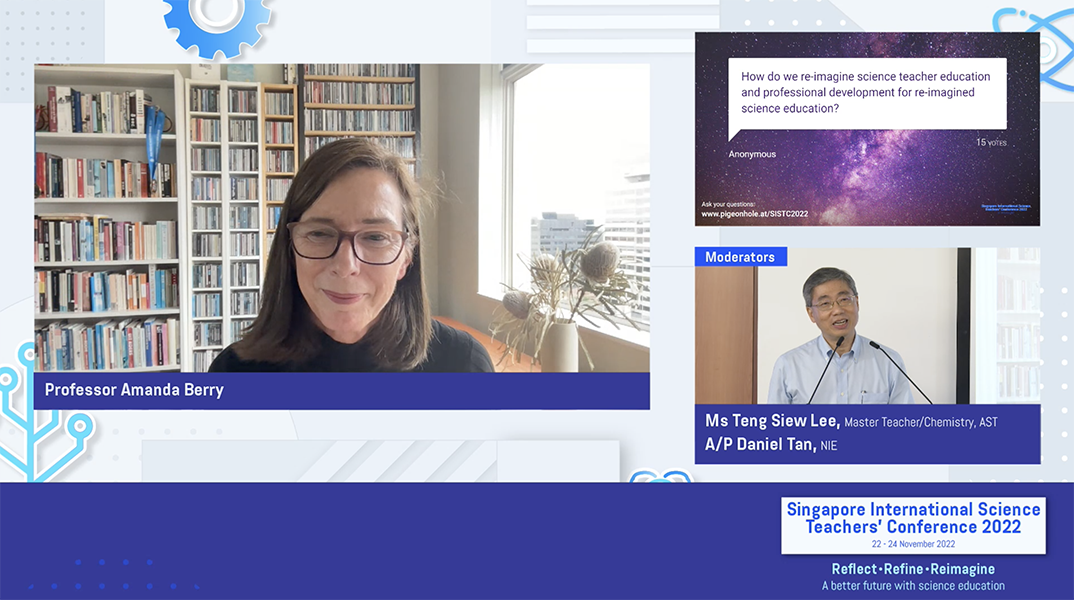
Task: Click Professor Amanda Berry's video feed
Action: pyautogui.click(x=342, y=218)
